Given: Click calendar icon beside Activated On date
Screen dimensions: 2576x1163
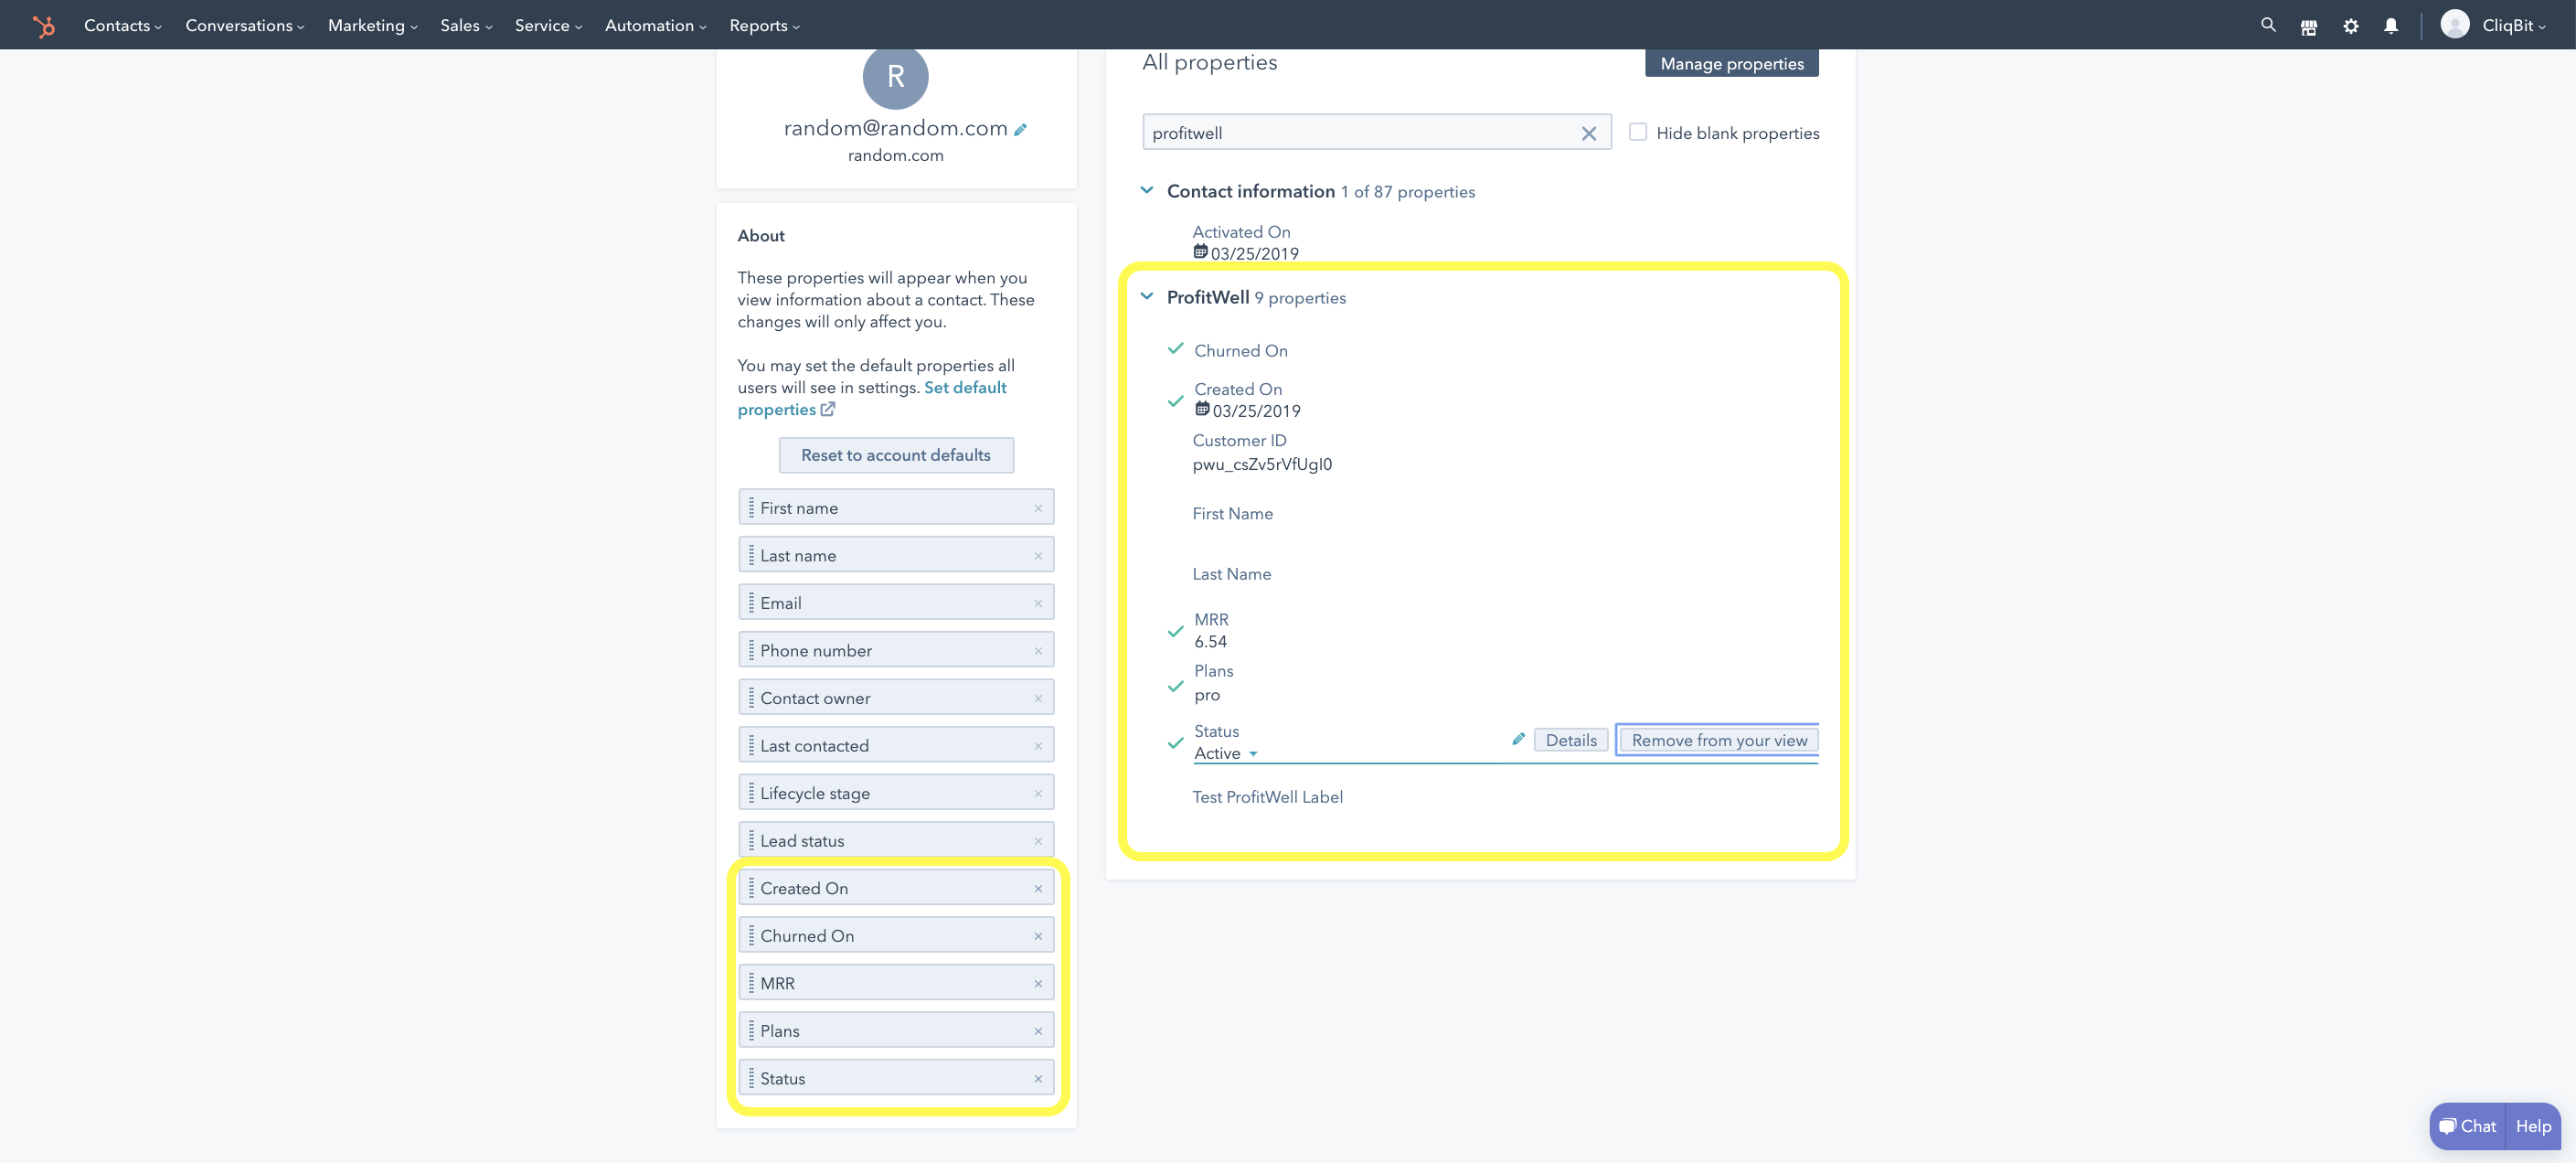Looking at the screenshot, I should pos(1200,252).
